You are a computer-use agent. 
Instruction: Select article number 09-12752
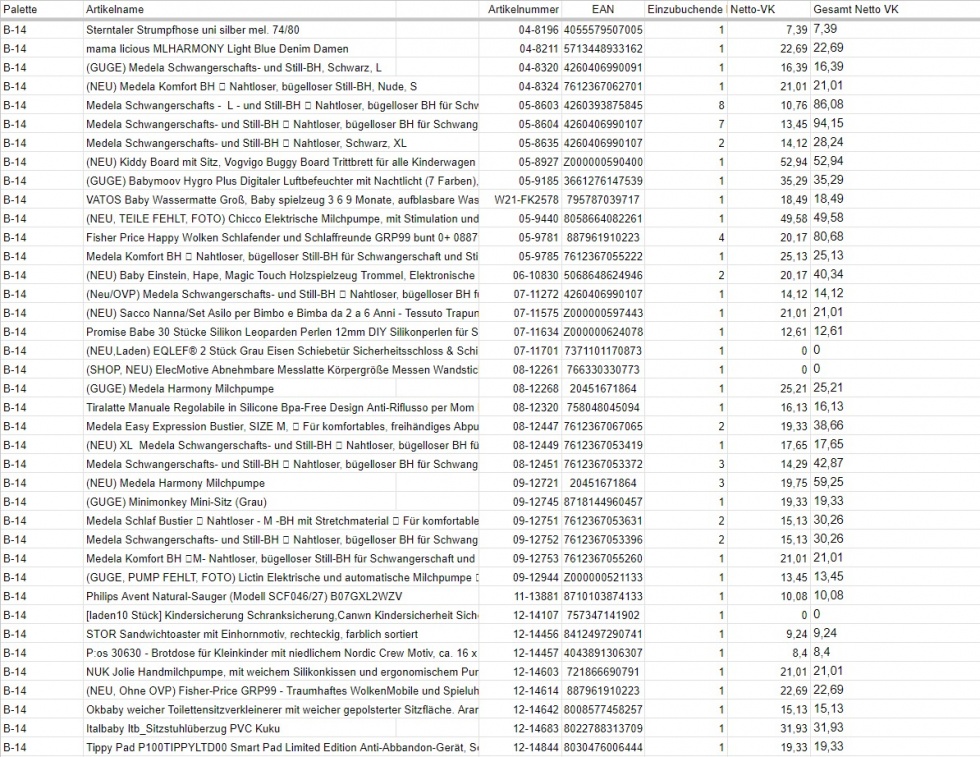click(x=536, y=539)
